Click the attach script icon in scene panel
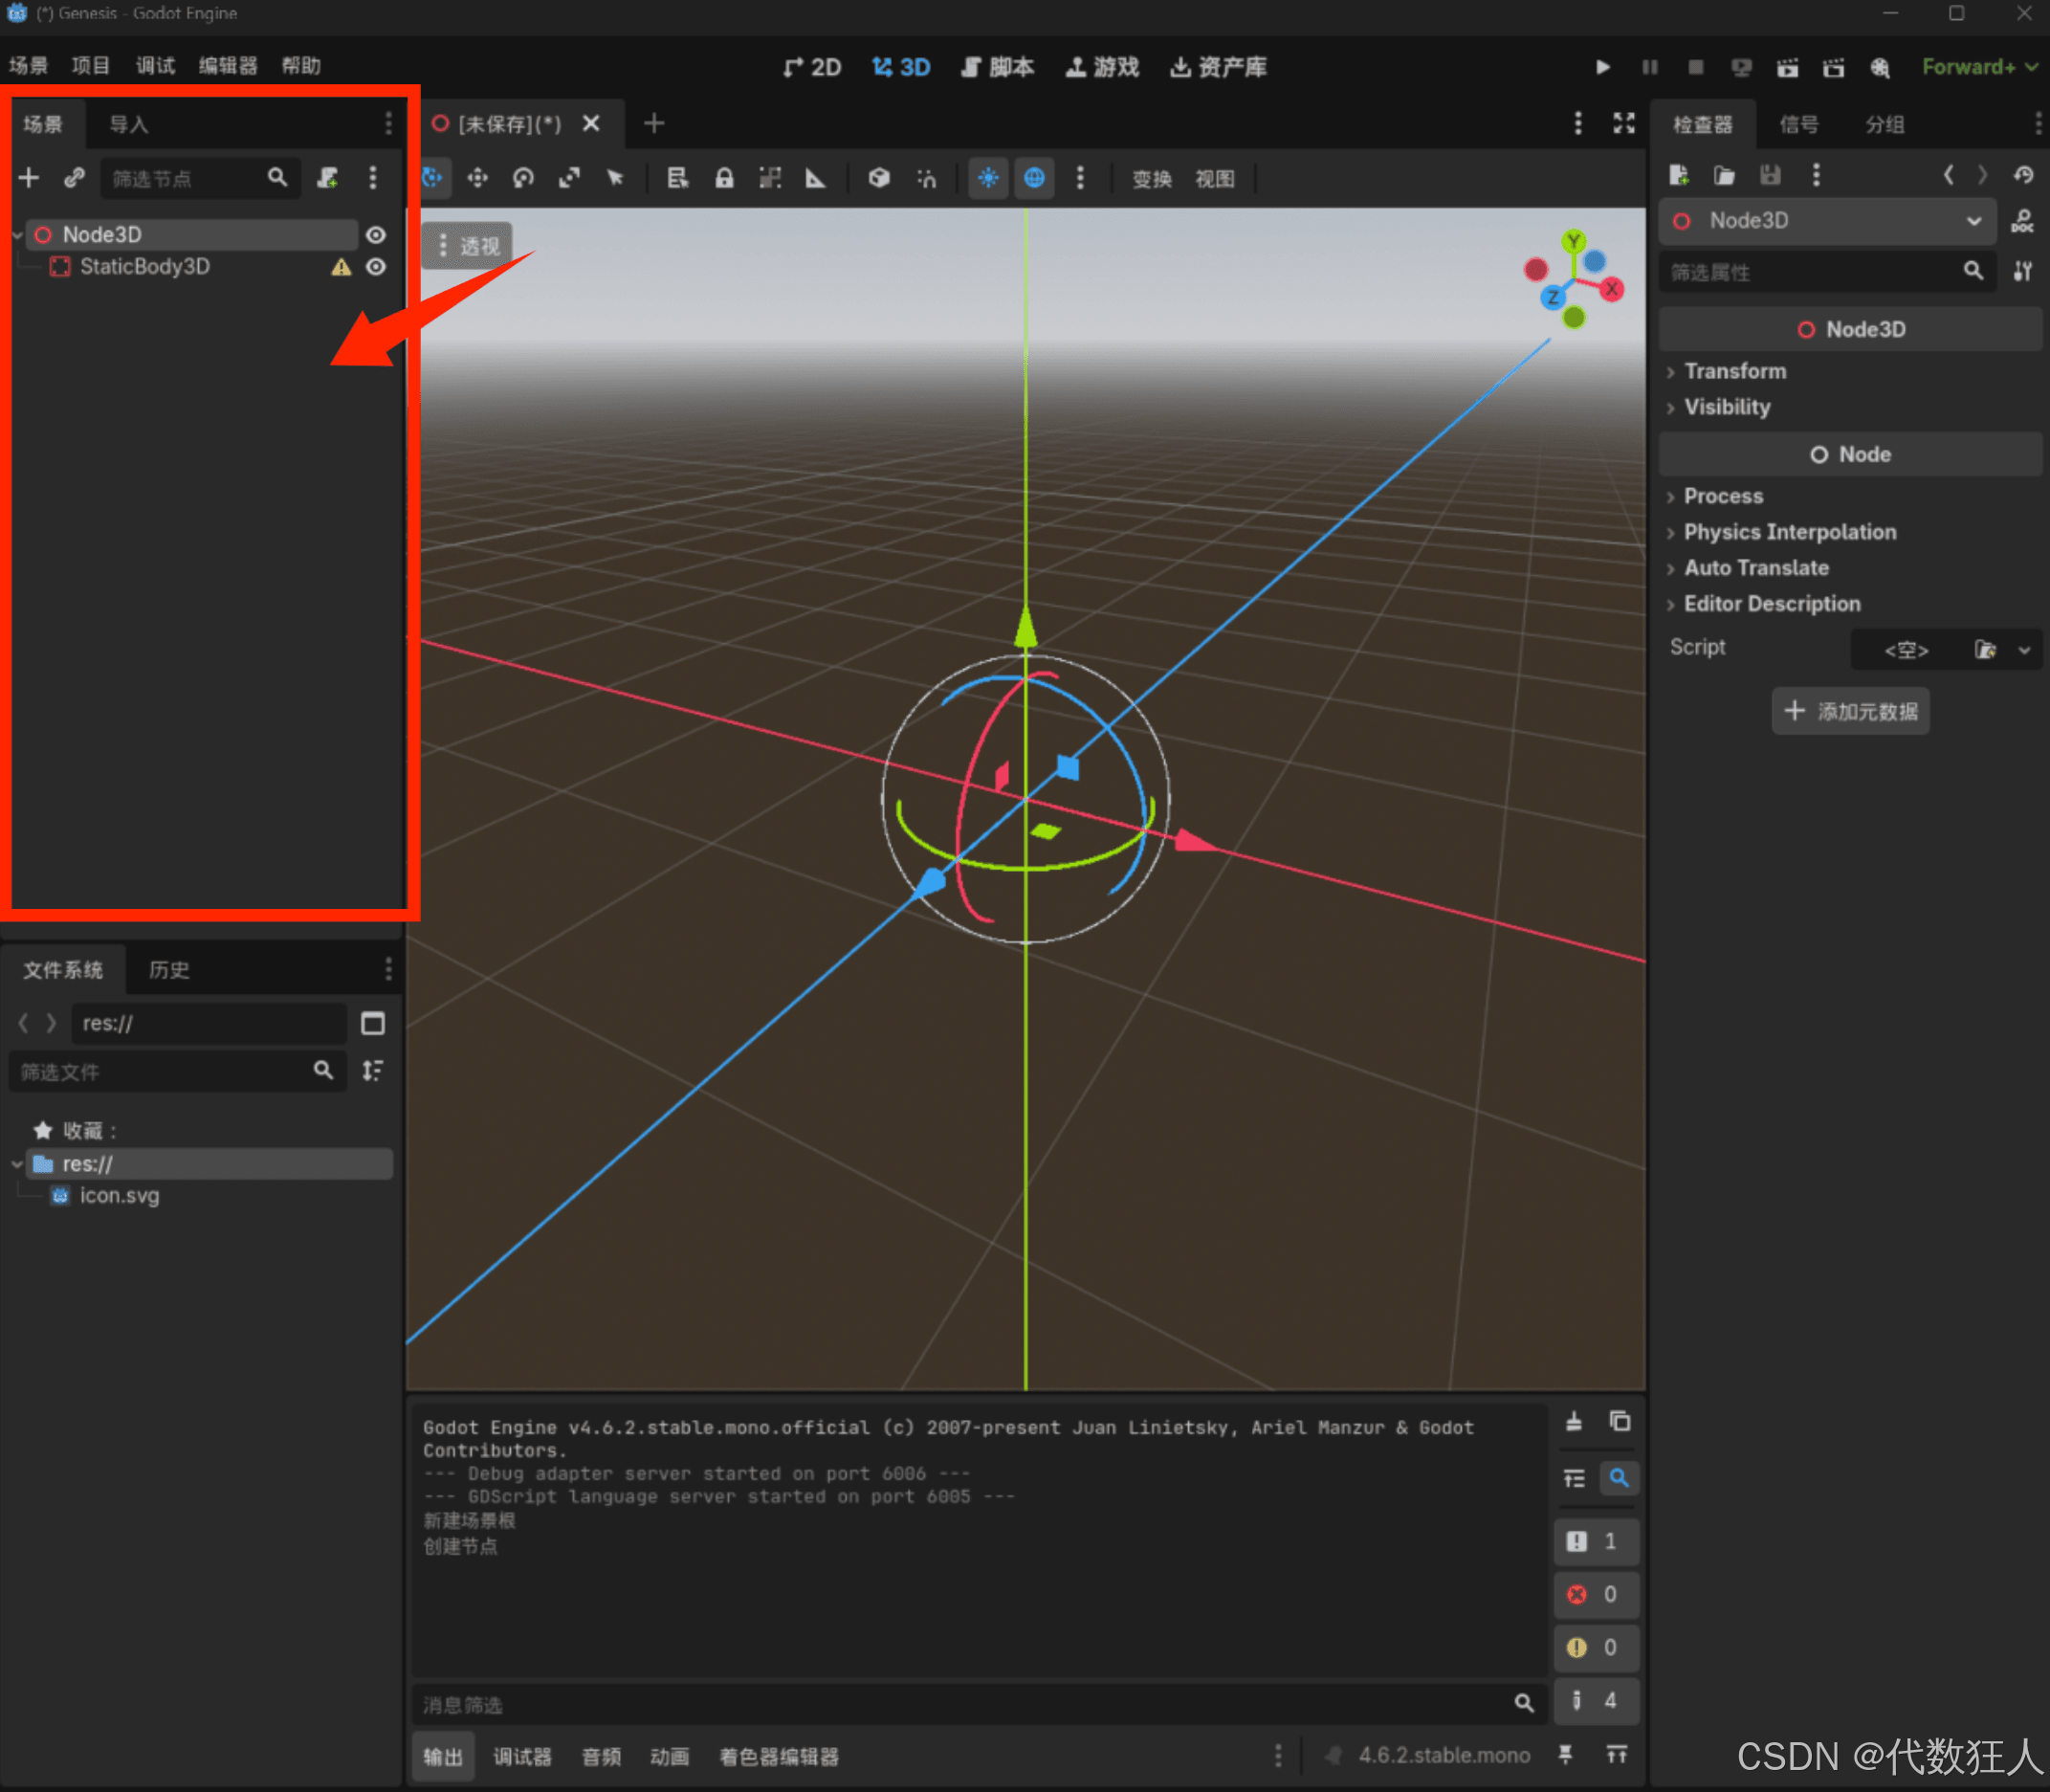2050x1792 pixels. [328, 178]
